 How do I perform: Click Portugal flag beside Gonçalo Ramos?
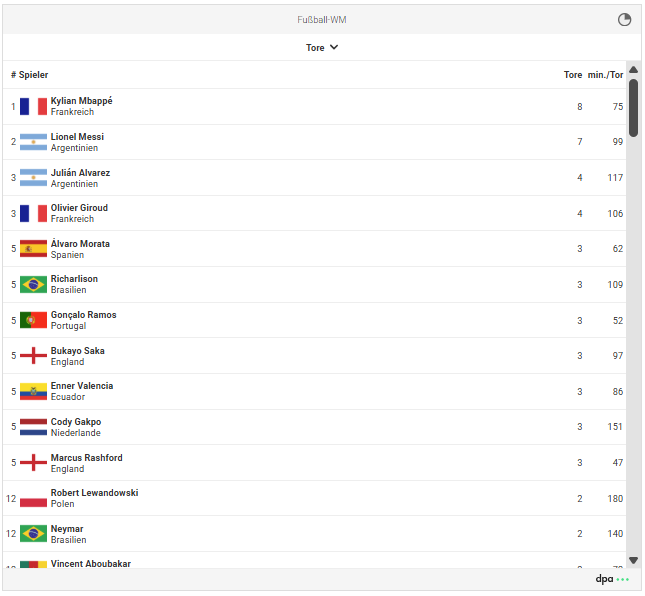point(33,320)
